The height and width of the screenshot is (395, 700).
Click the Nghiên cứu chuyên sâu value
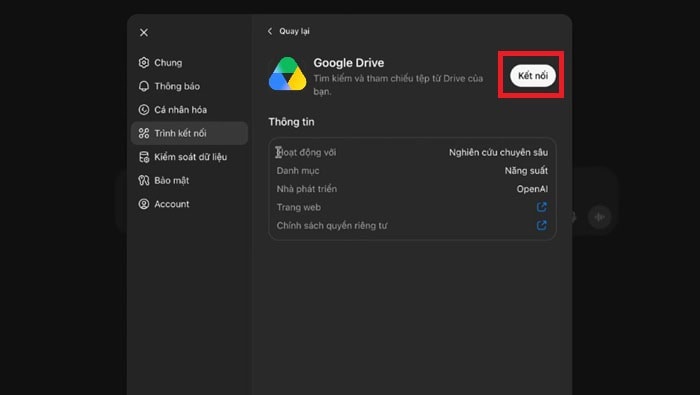(498, 152)
